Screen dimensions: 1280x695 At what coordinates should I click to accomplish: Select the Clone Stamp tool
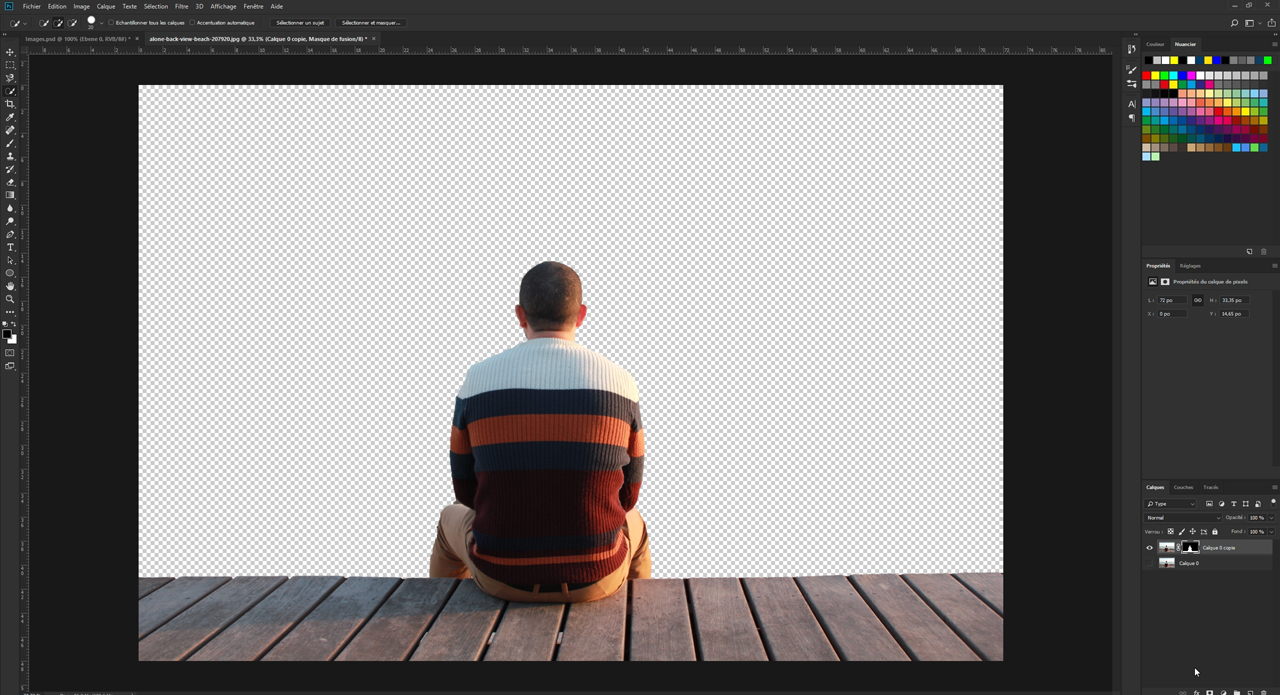coord(10,156)
